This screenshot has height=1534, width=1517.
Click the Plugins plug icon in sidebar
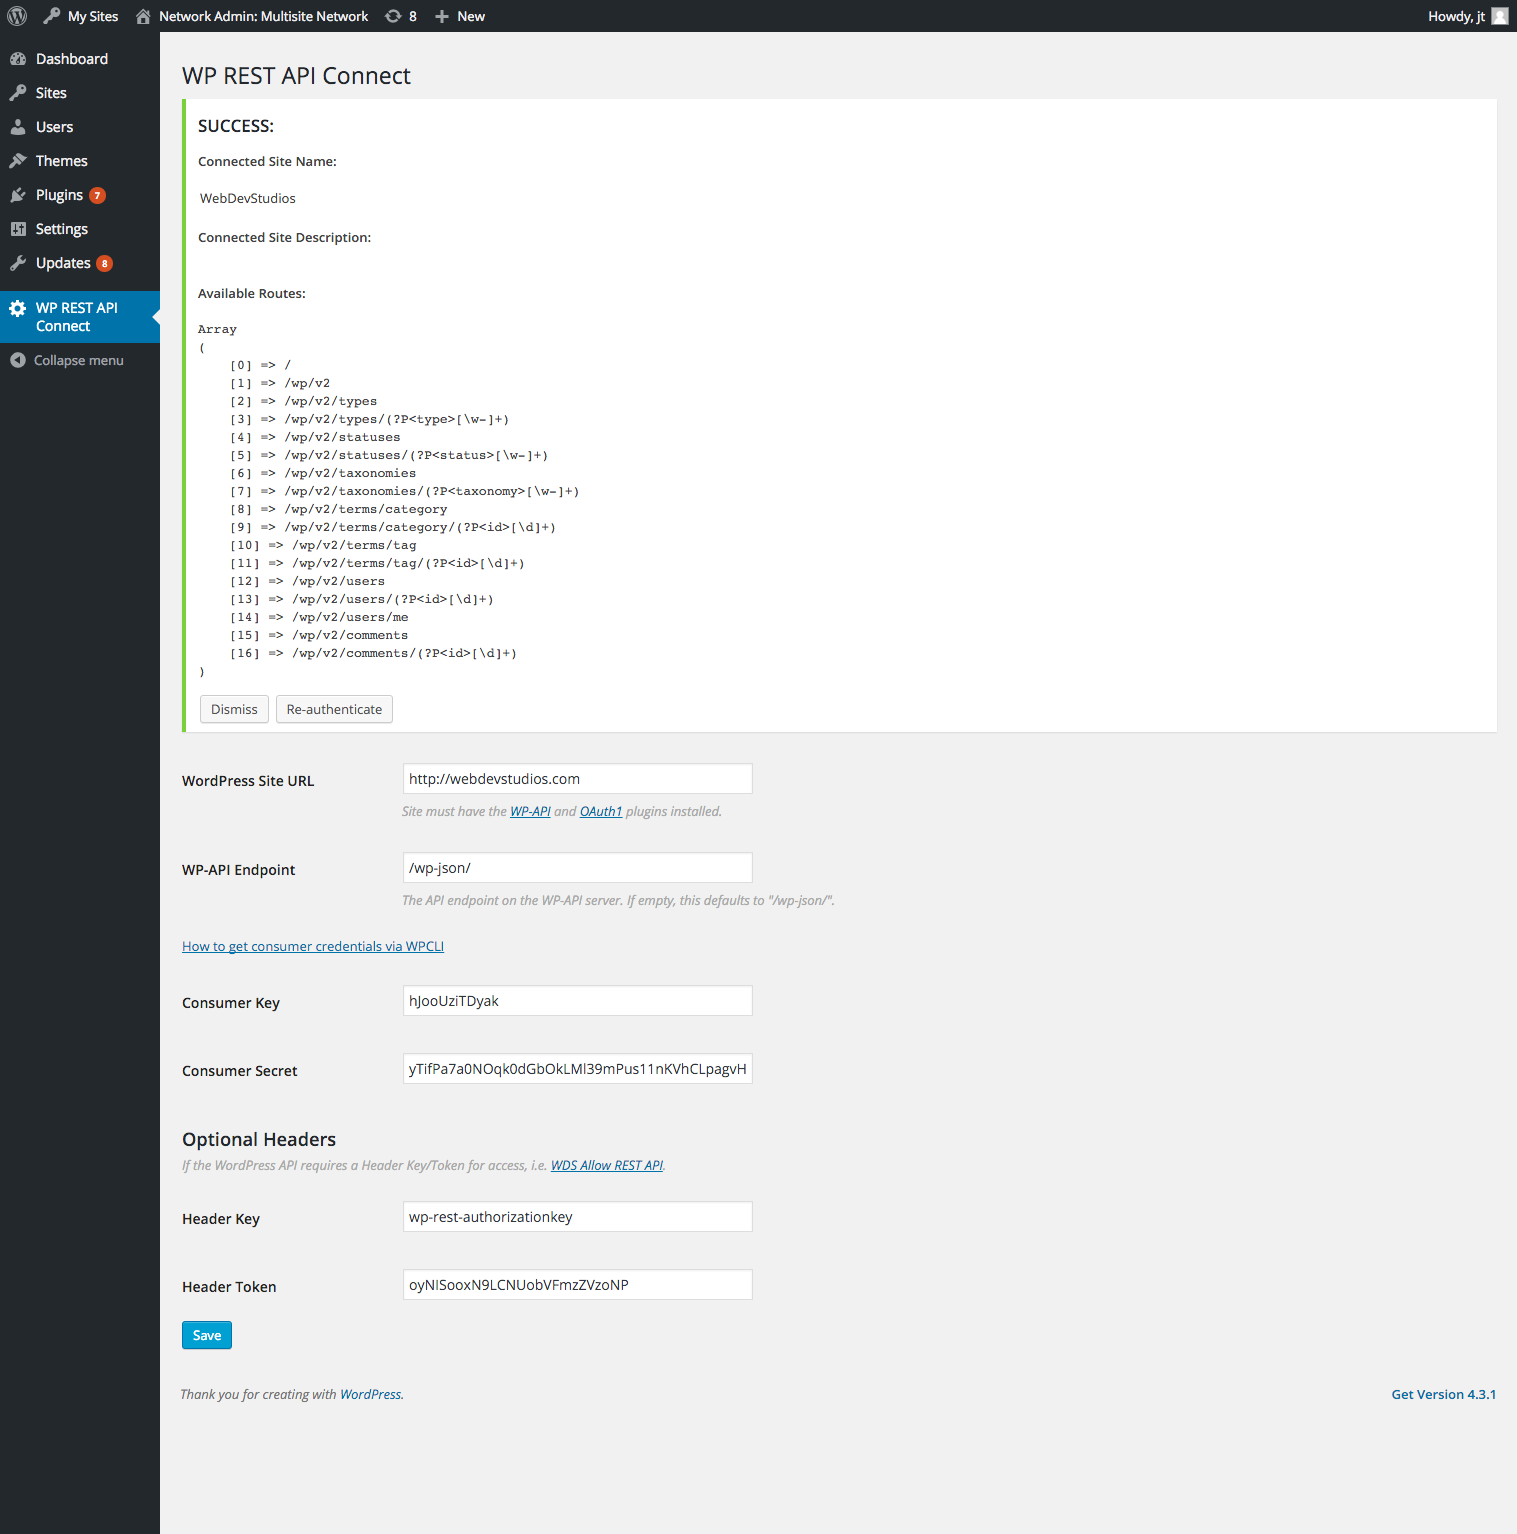pyautogui.click(x=18, y=195)
